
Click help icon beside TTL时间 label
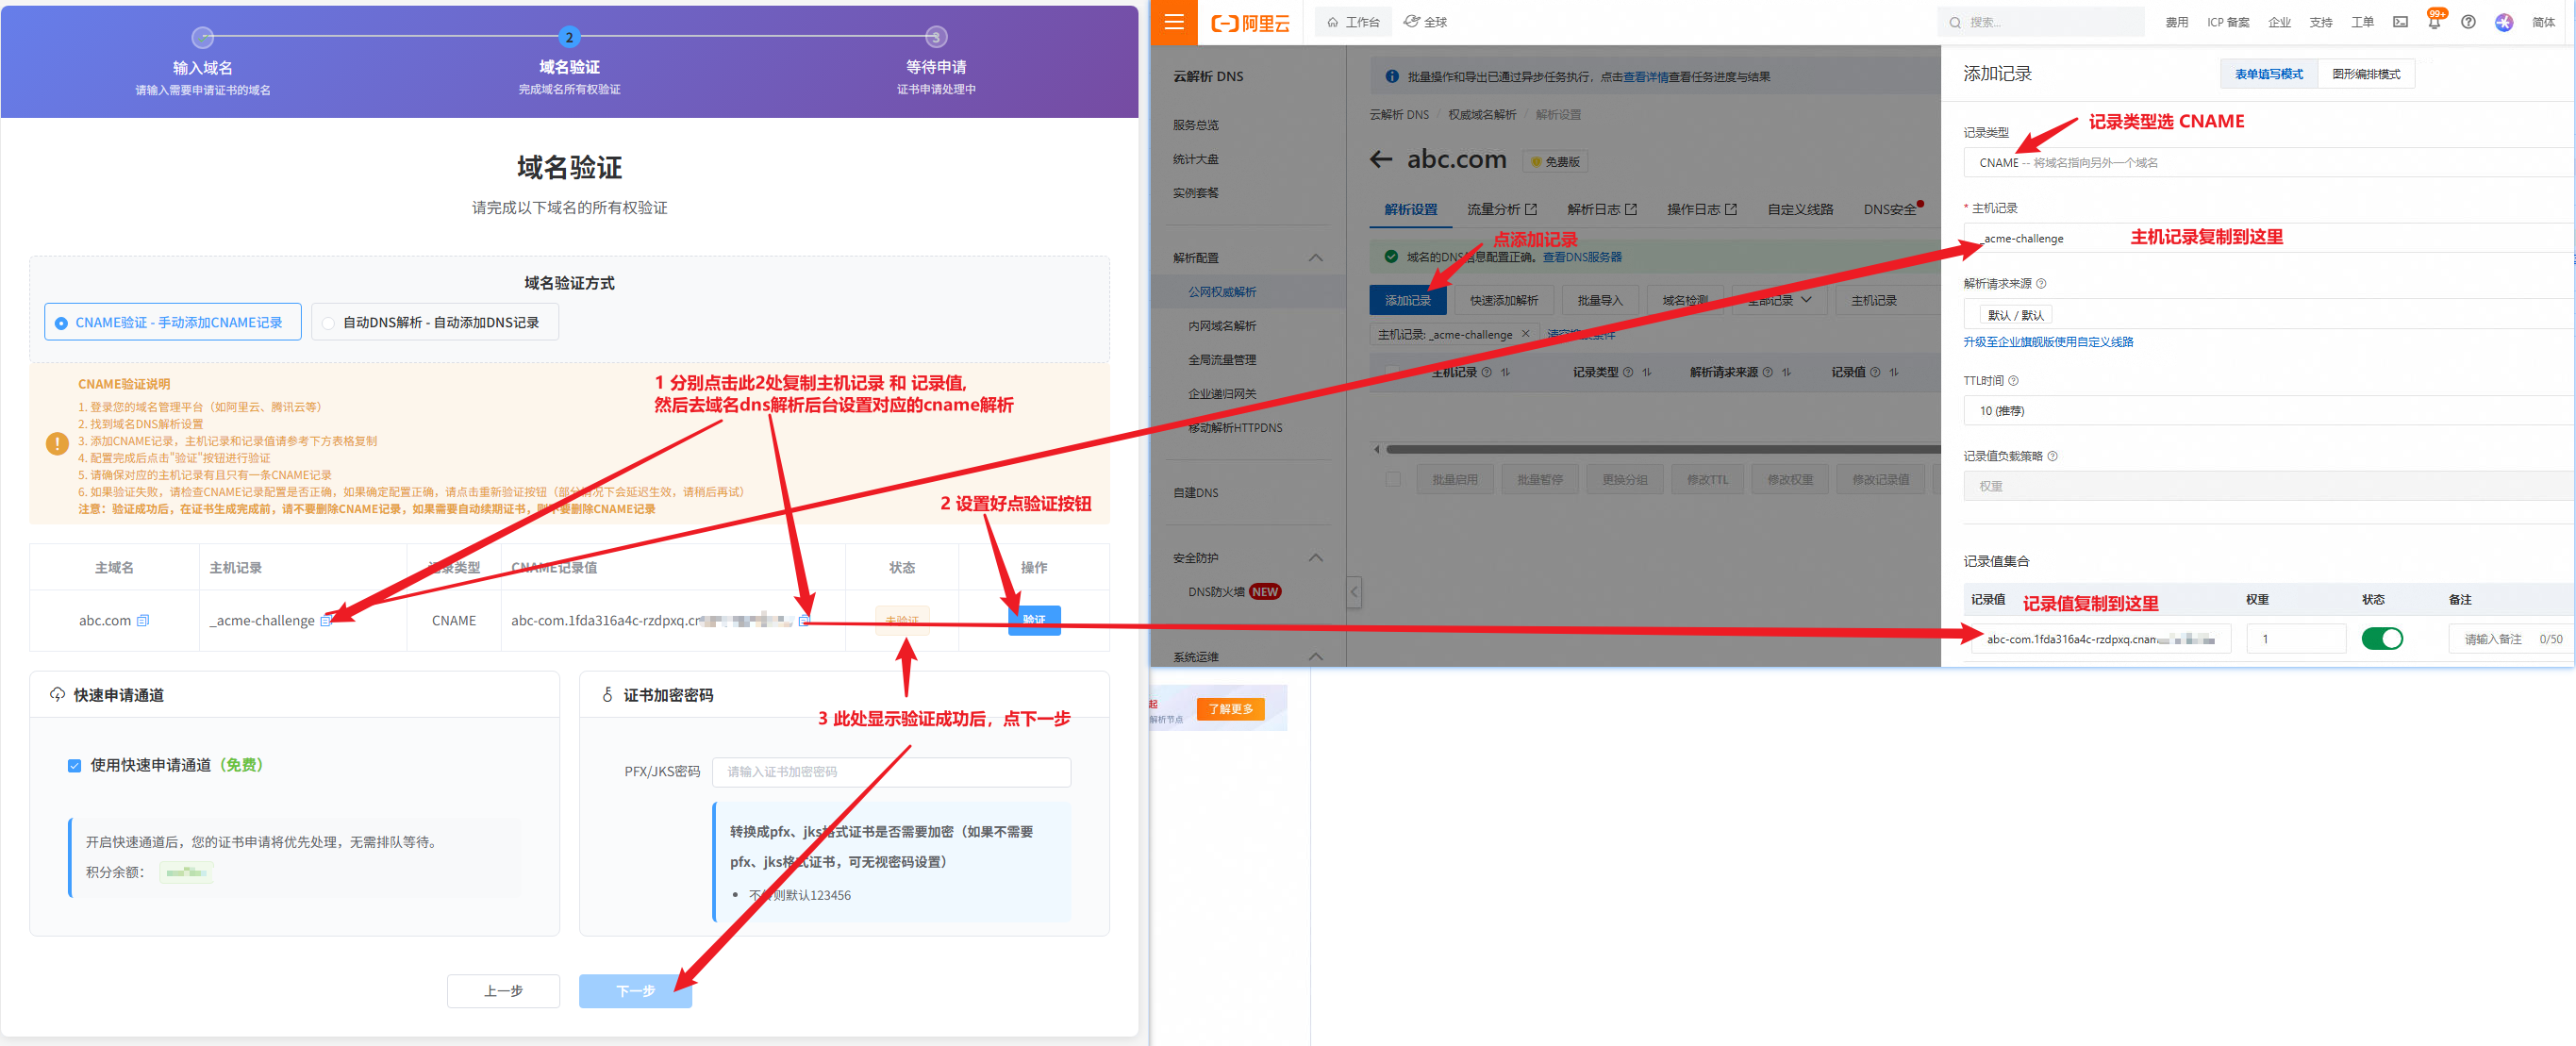2013,381
